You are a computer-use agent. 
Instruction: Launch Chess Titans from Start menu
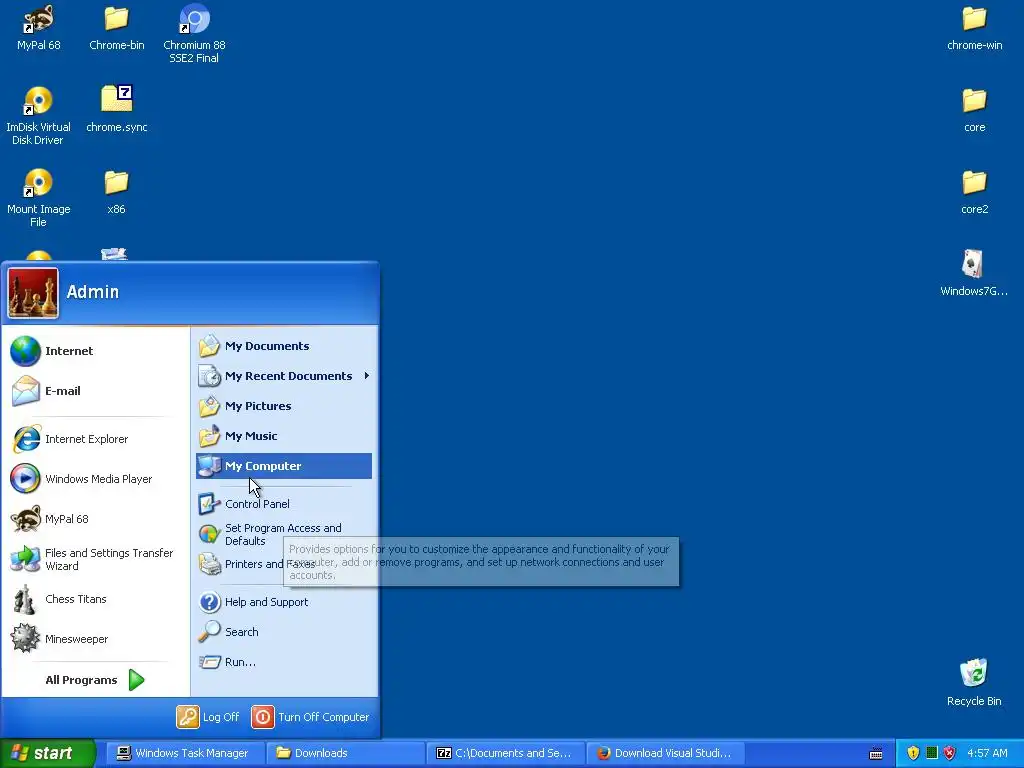click(95, 599)
